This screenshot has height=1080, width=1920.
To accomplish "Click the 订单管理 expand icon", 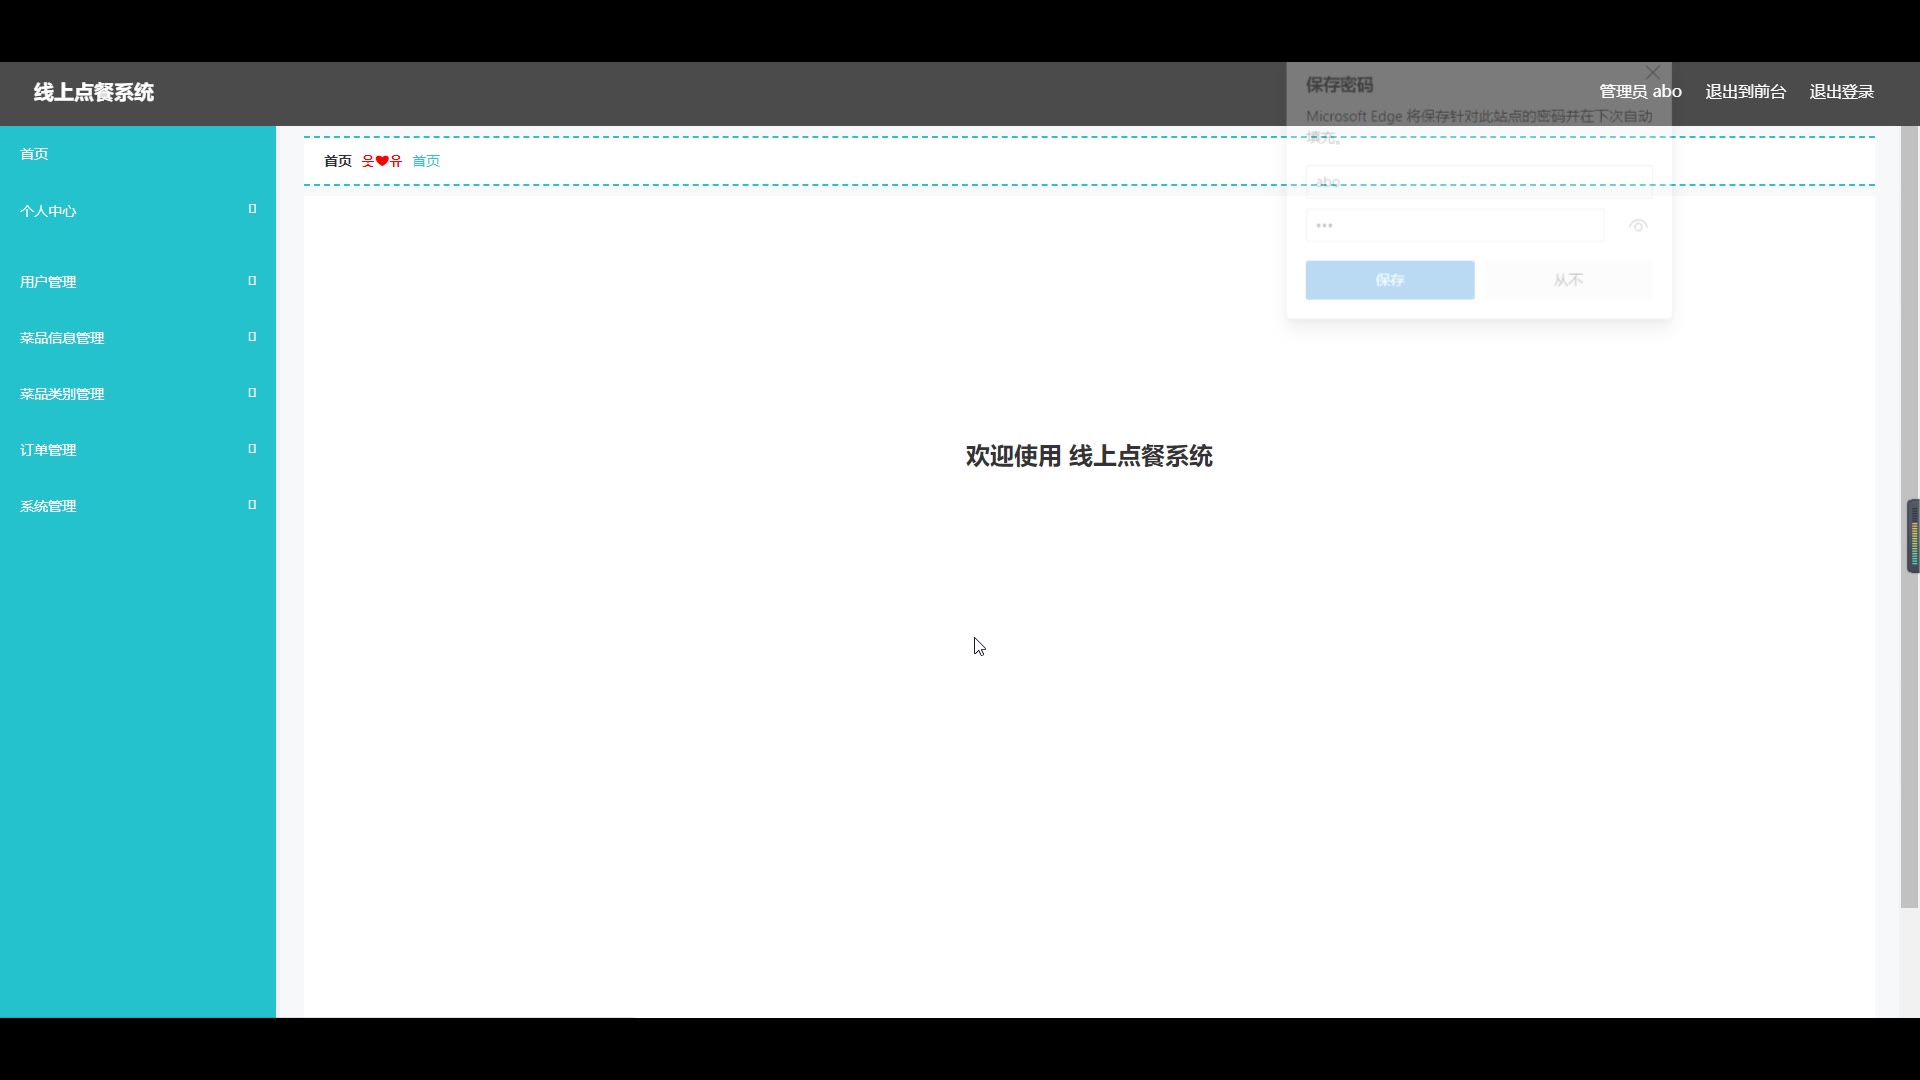I will [x=252, y=449].
